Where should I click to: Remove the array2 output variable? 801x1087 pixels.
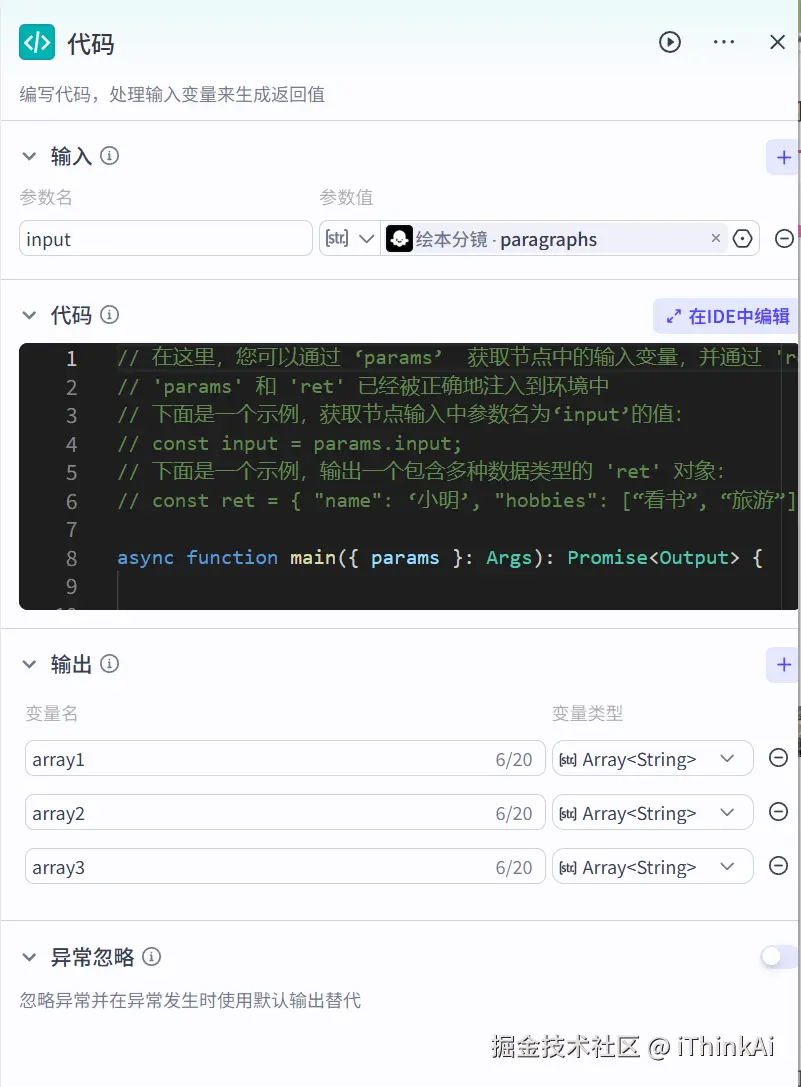(778, 811)
